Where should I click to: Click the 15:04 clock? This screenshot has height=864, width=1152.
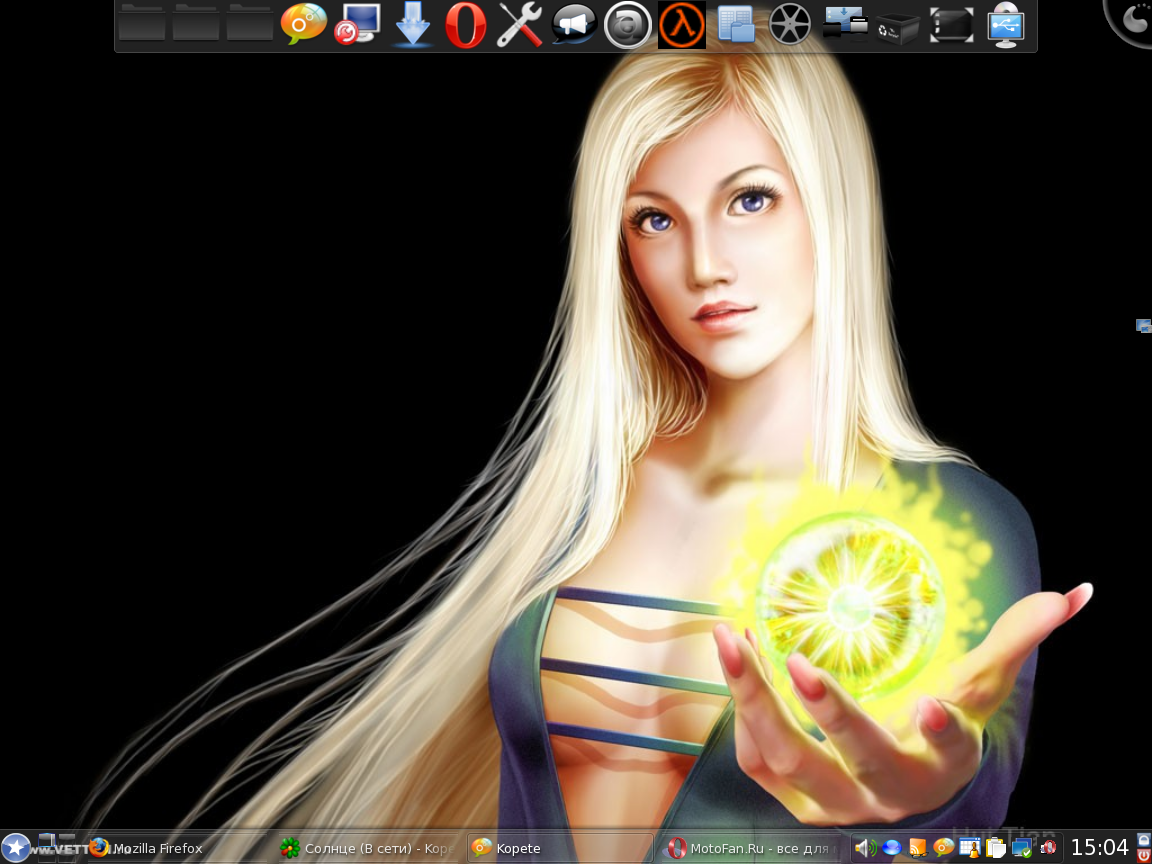click(1100, 848)
